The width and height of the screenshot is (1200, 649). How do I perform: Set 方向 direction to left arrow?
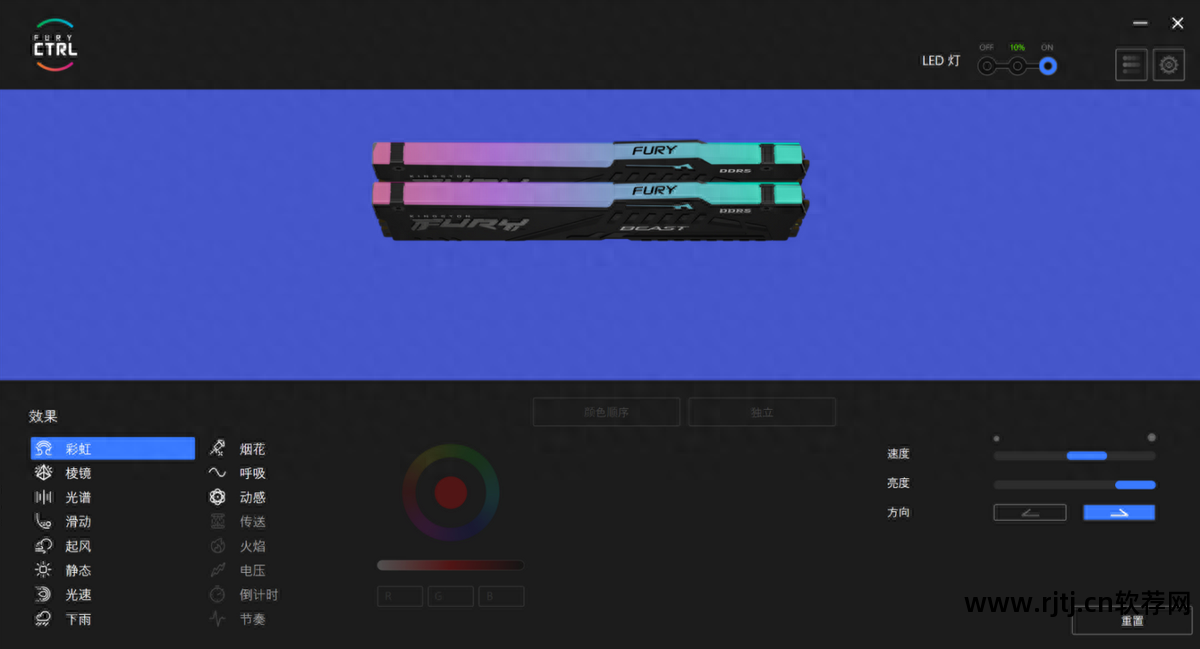[1030, 512]
